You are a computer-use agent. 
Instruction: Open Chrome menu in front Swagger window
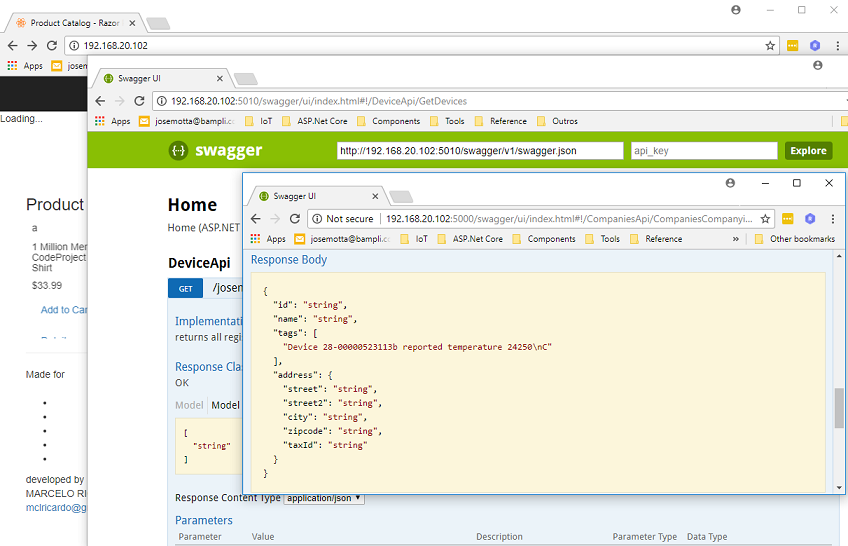click(832, 219)
